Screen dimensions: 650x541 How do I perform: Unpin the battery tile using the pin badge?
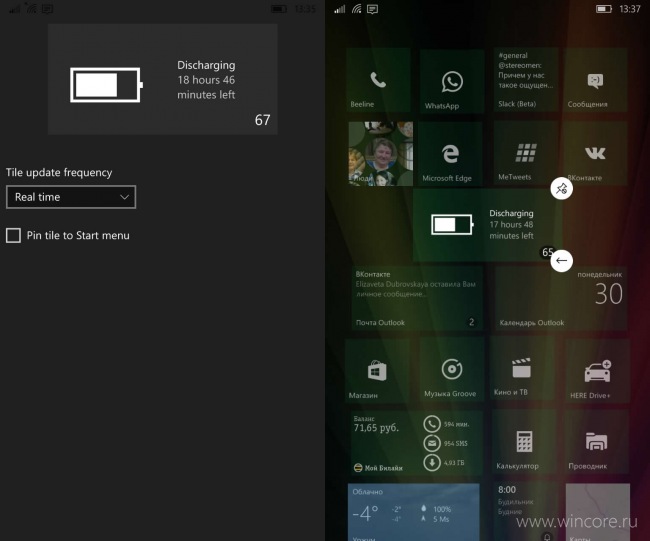coord(561,189)
